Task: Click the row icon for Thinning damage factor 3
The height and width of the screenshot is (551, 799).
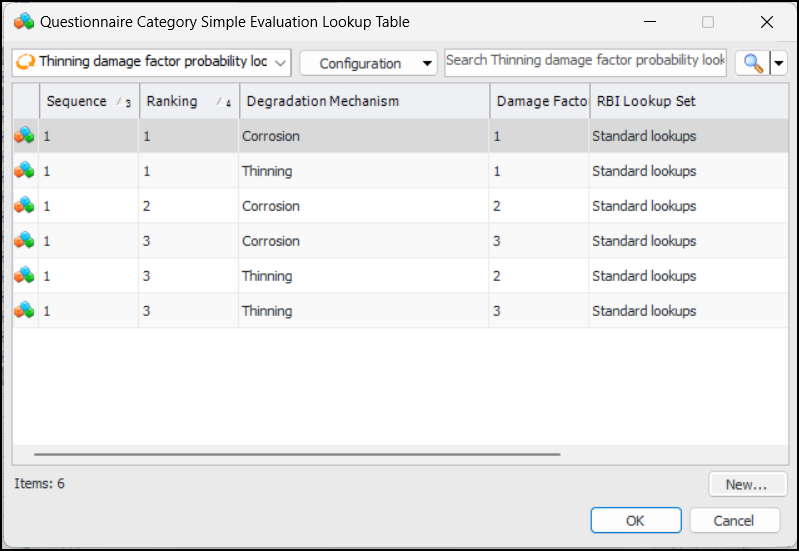Action: click(24, 311)
